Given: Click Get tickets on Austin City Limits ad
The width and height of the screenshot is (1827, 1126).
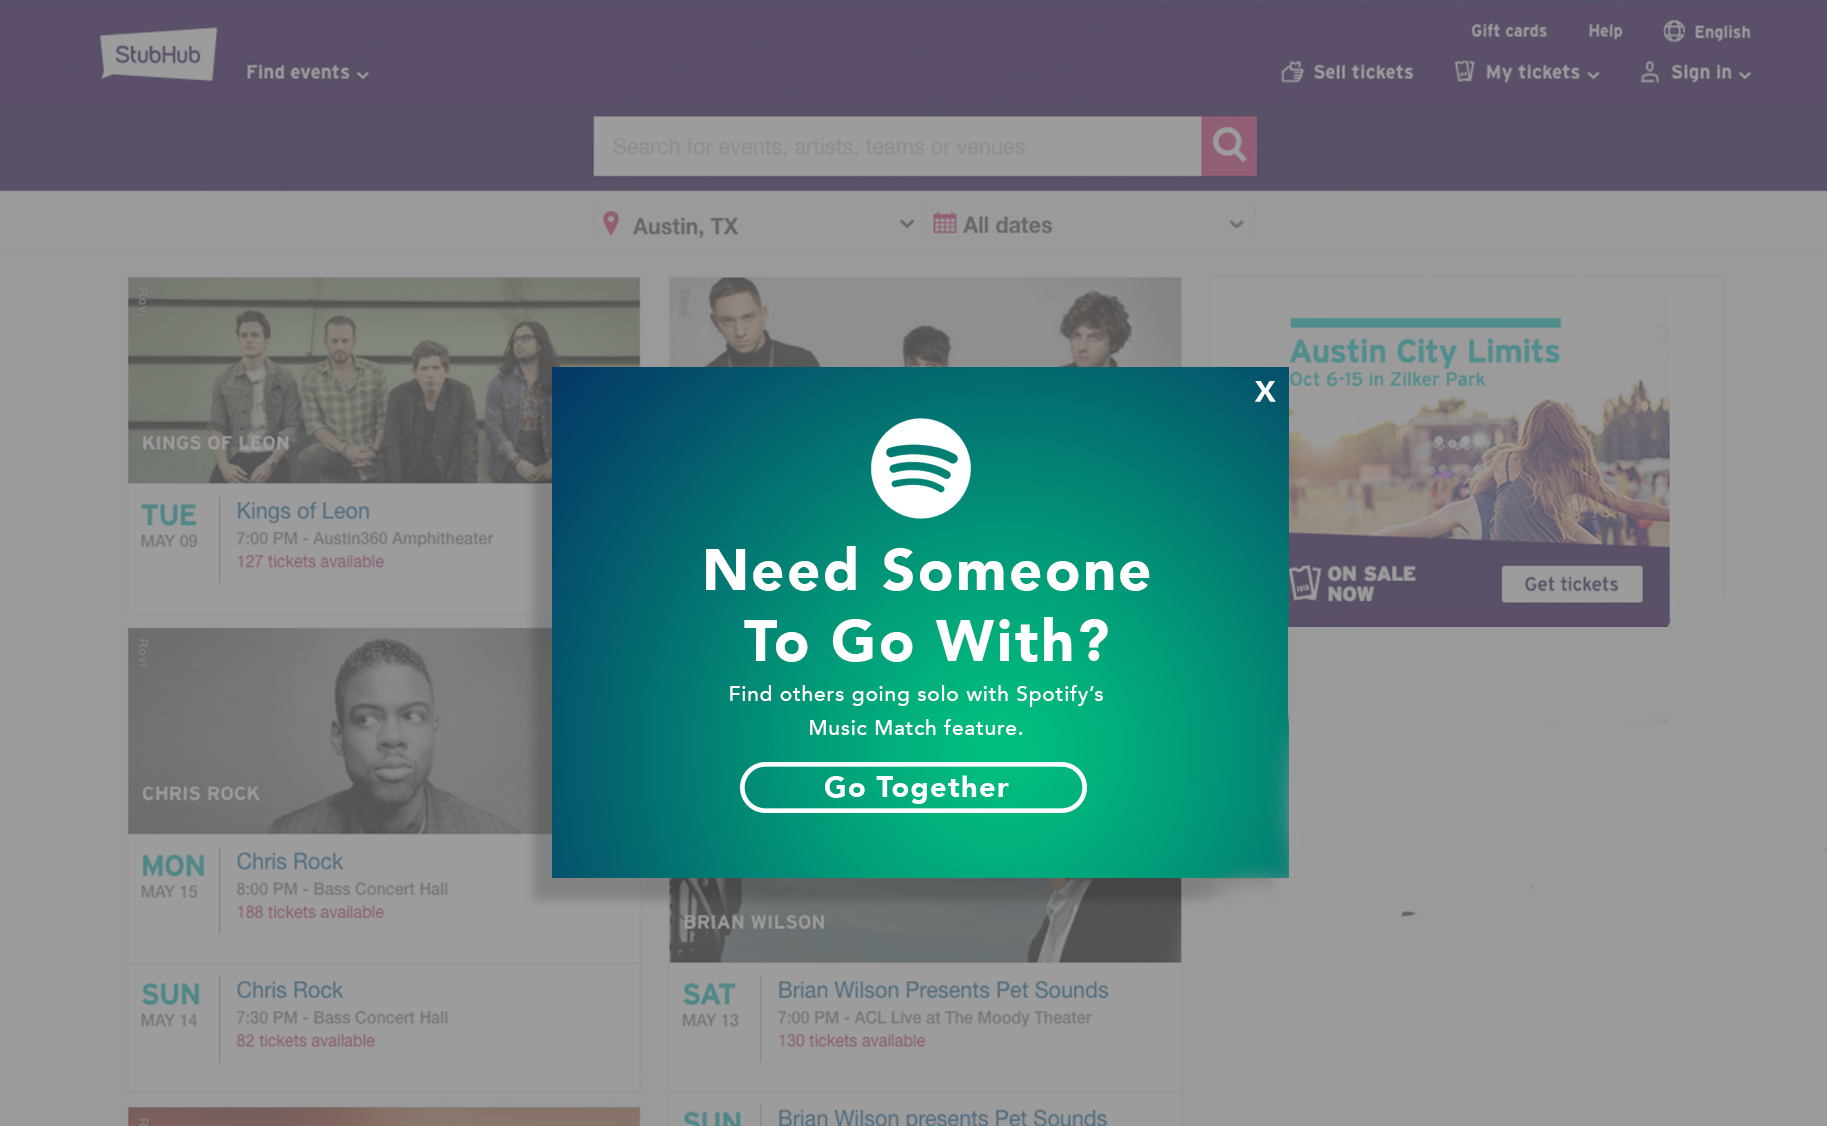Looking at the screenshot, I should point(1571,584).
